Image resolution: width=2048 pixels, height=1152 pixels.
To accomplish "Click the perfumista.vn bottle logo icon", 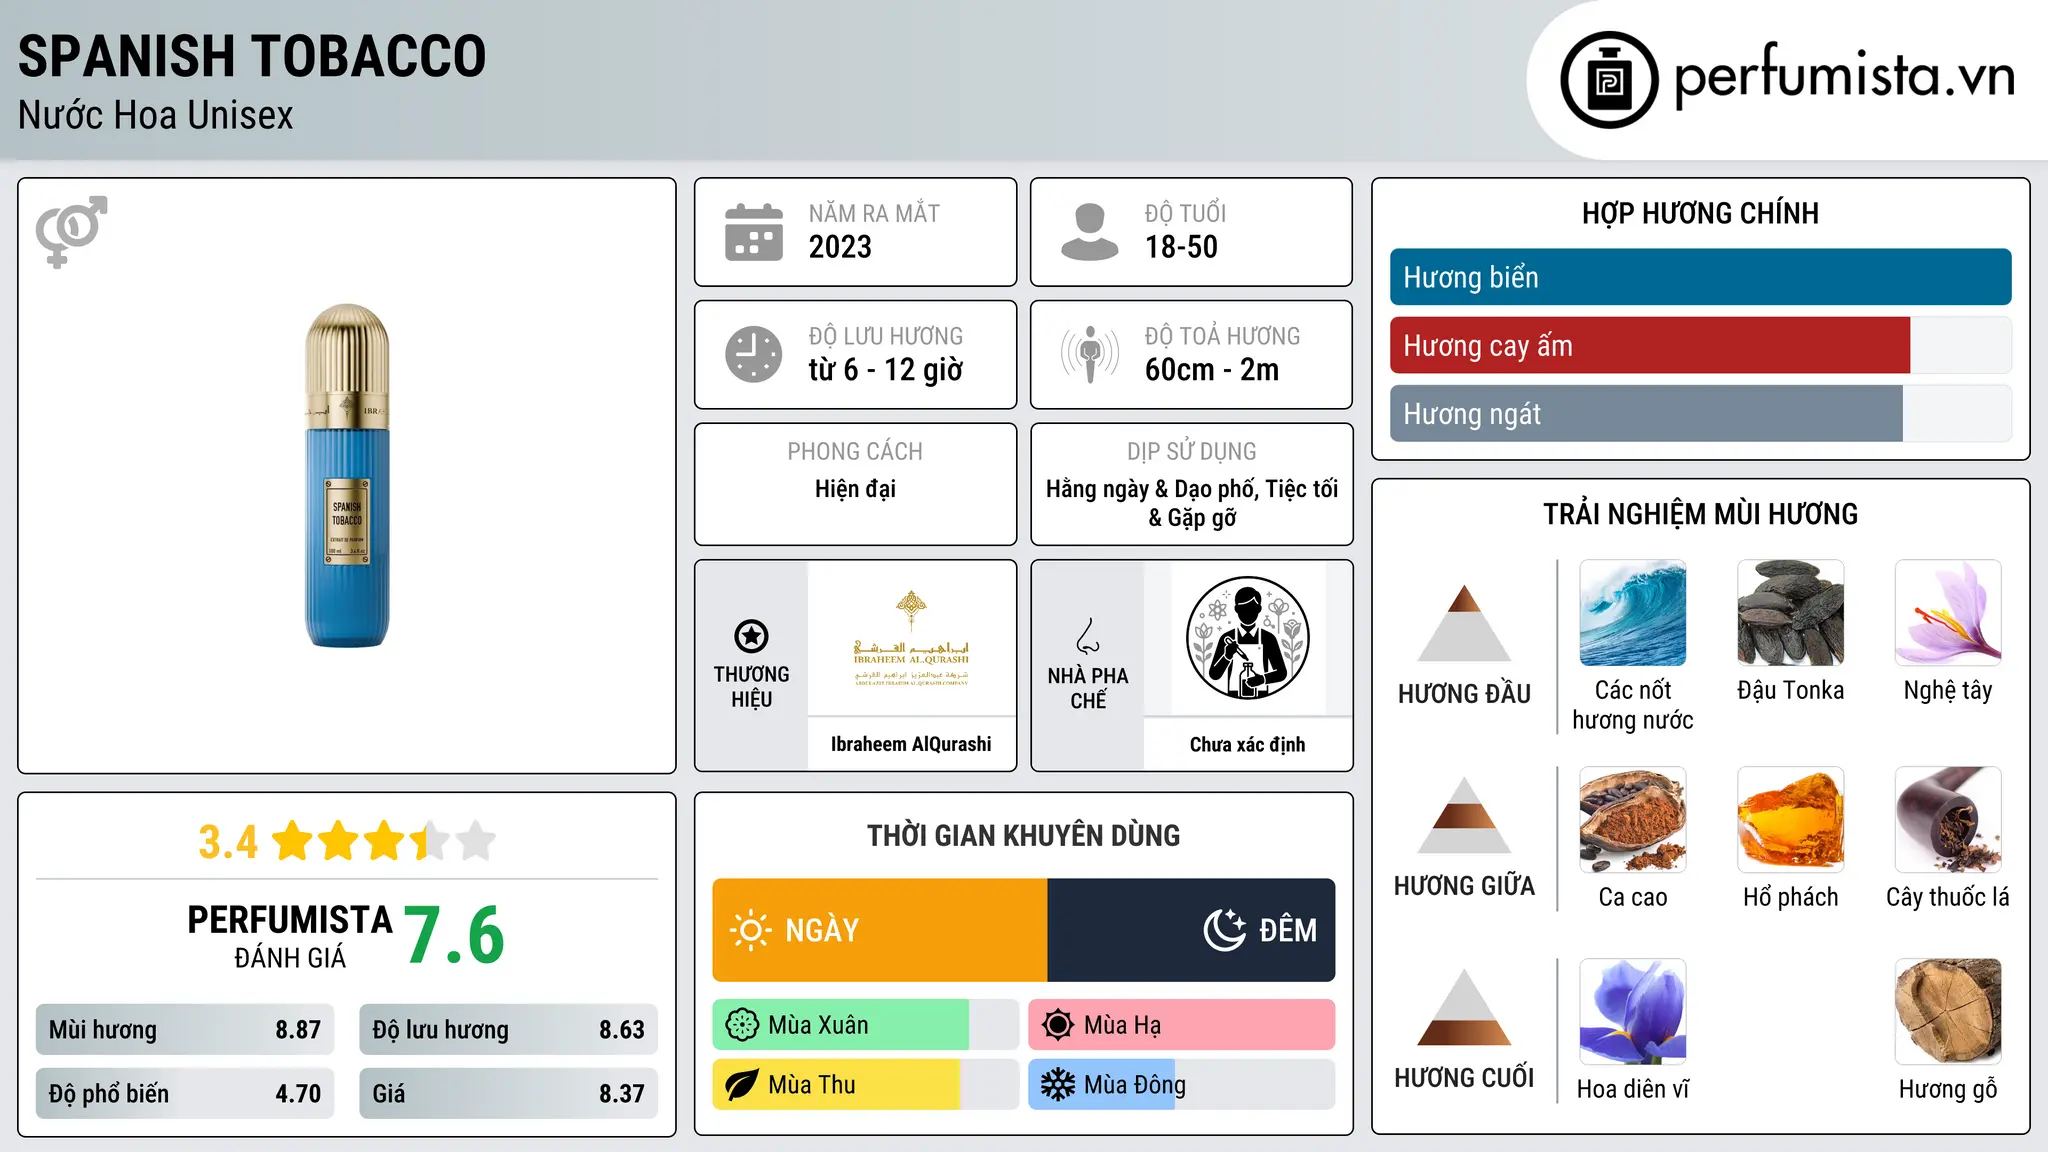I will [1609, 80].
